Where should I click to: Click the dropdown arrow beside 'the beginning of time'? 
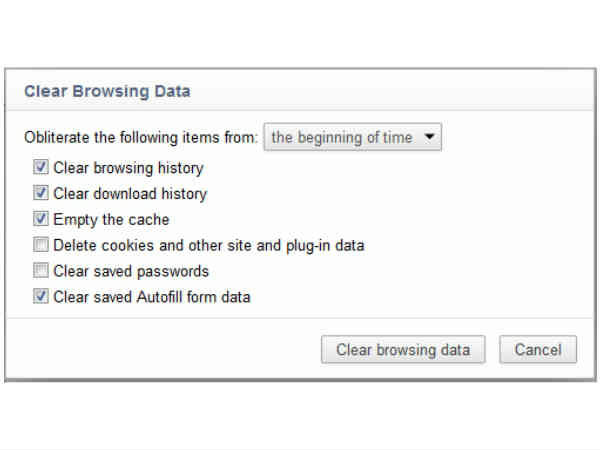click(429, 138)
